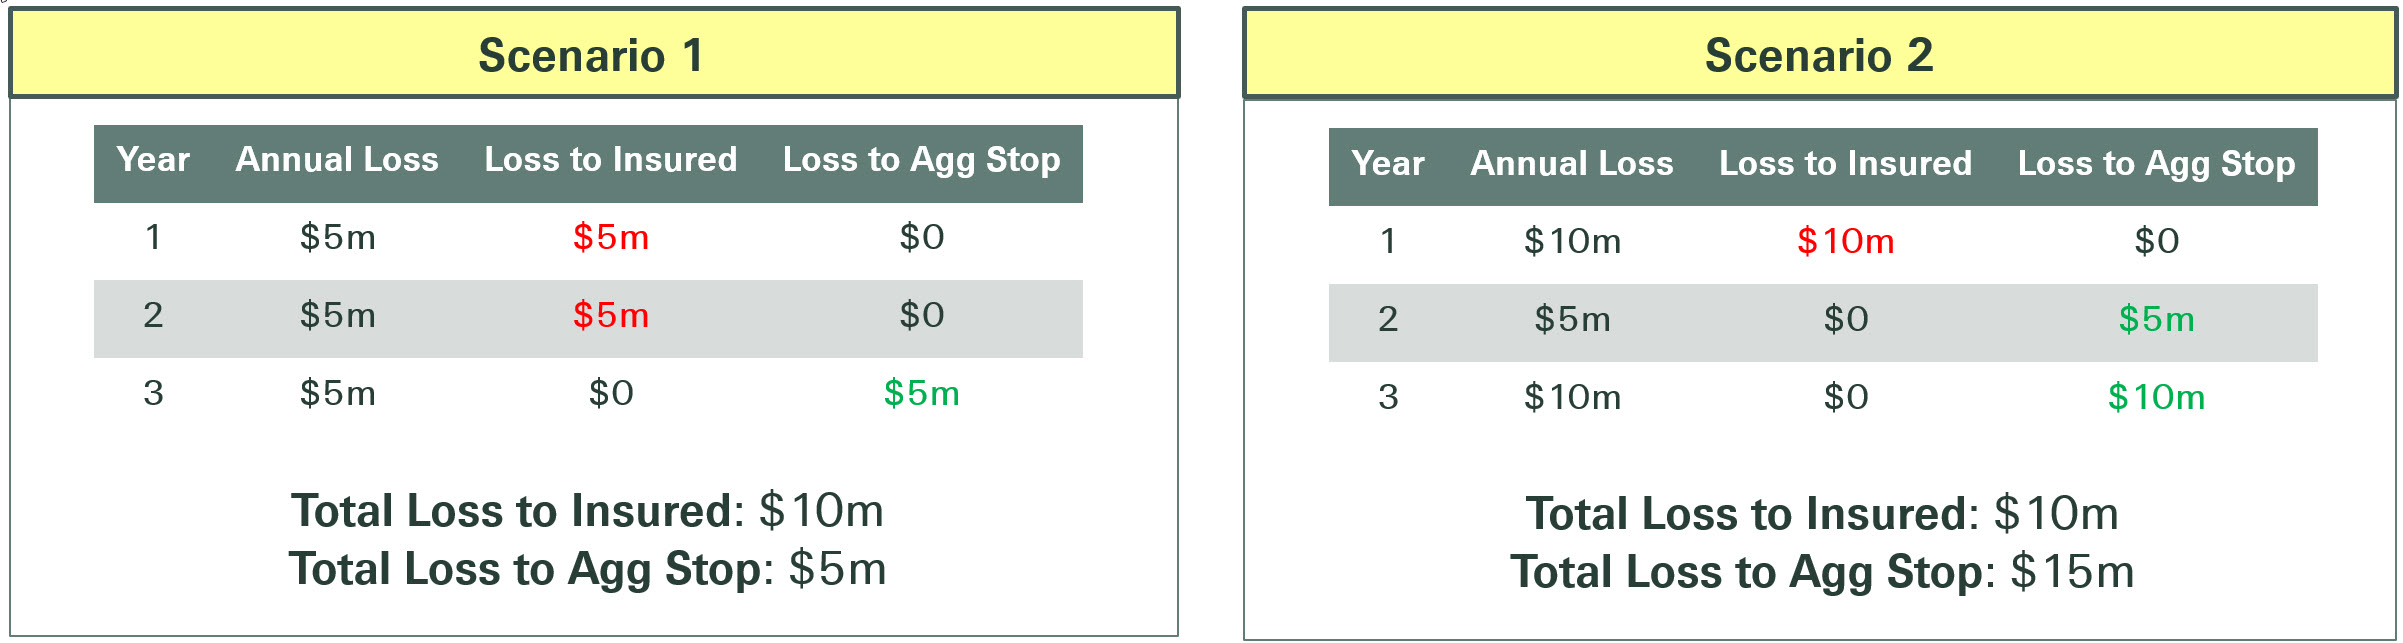This screenshot has width=2403, height=643.
Task: Click Total Loss to Agg Stop $15m text
Action: pos(1823,573)
